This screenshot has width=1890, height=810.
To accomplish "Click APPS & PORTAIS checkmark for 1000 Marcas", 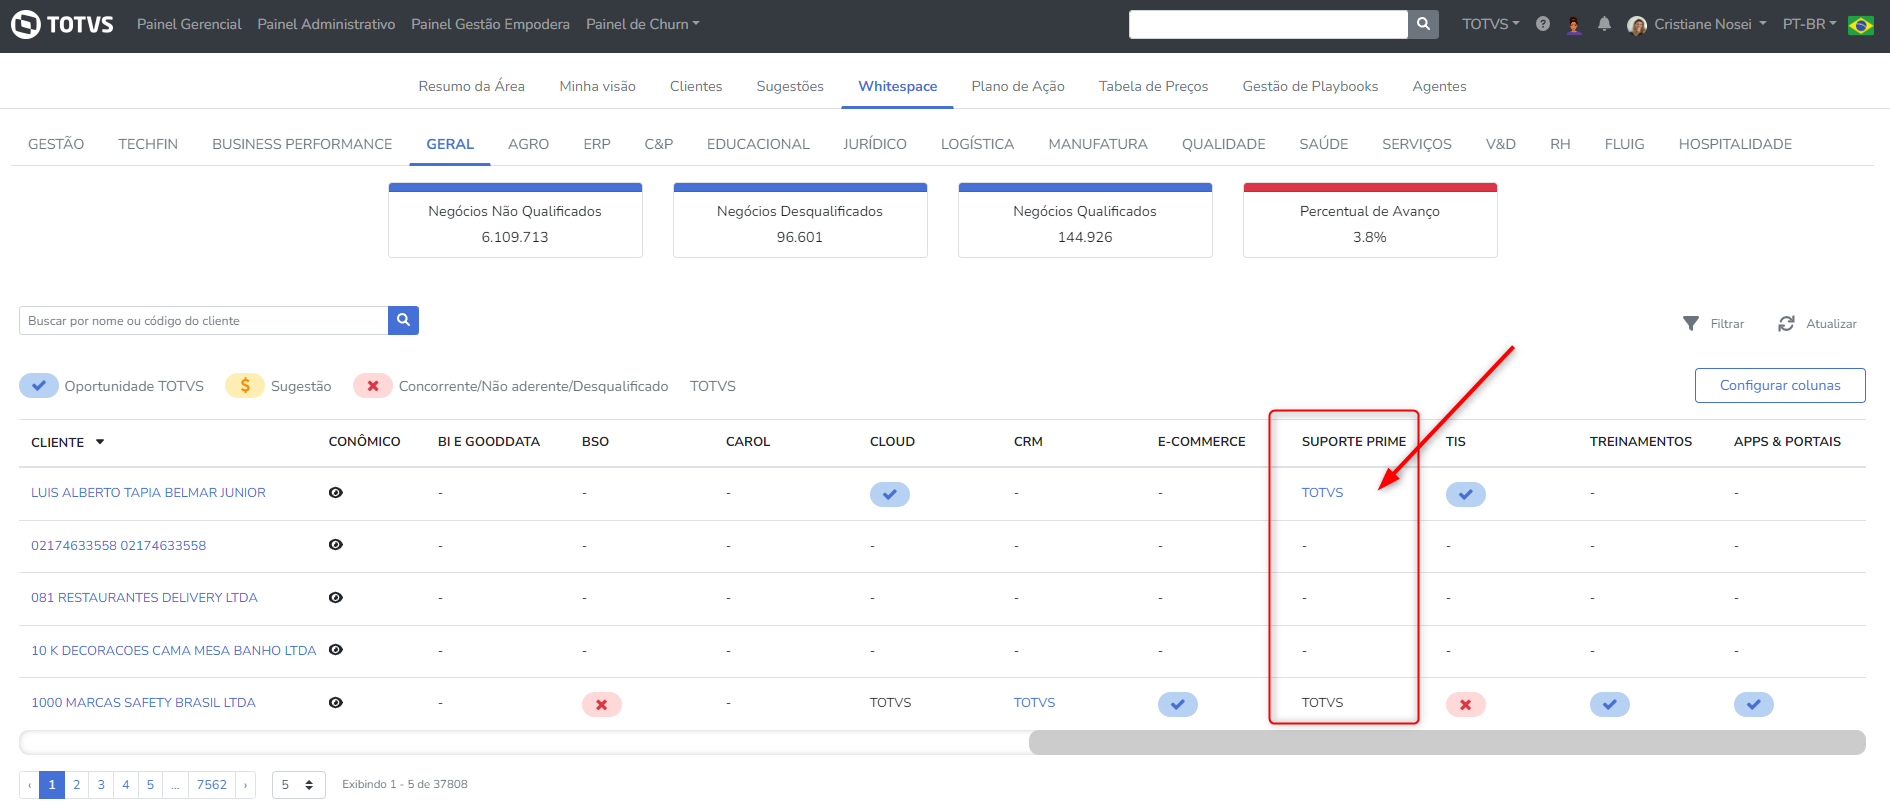I will point(1754,704).
